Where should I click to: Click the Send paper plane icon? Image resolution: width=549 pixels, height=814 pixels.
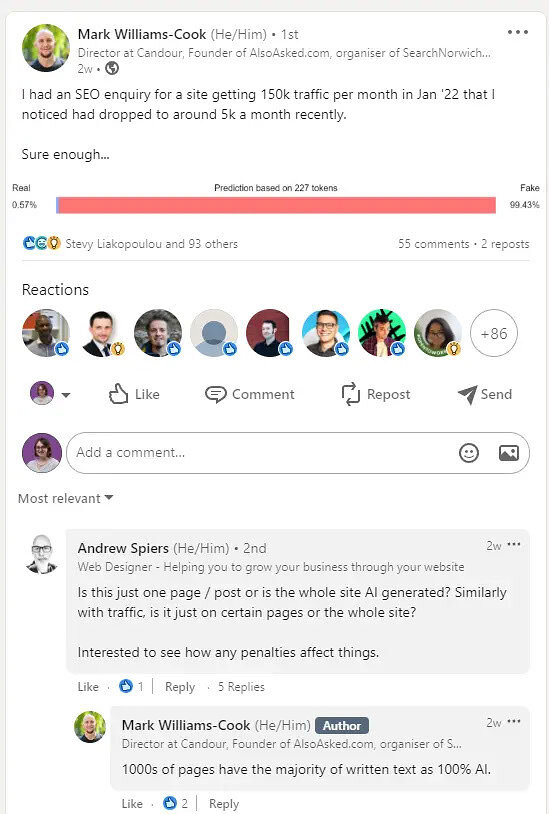point(467,395)
